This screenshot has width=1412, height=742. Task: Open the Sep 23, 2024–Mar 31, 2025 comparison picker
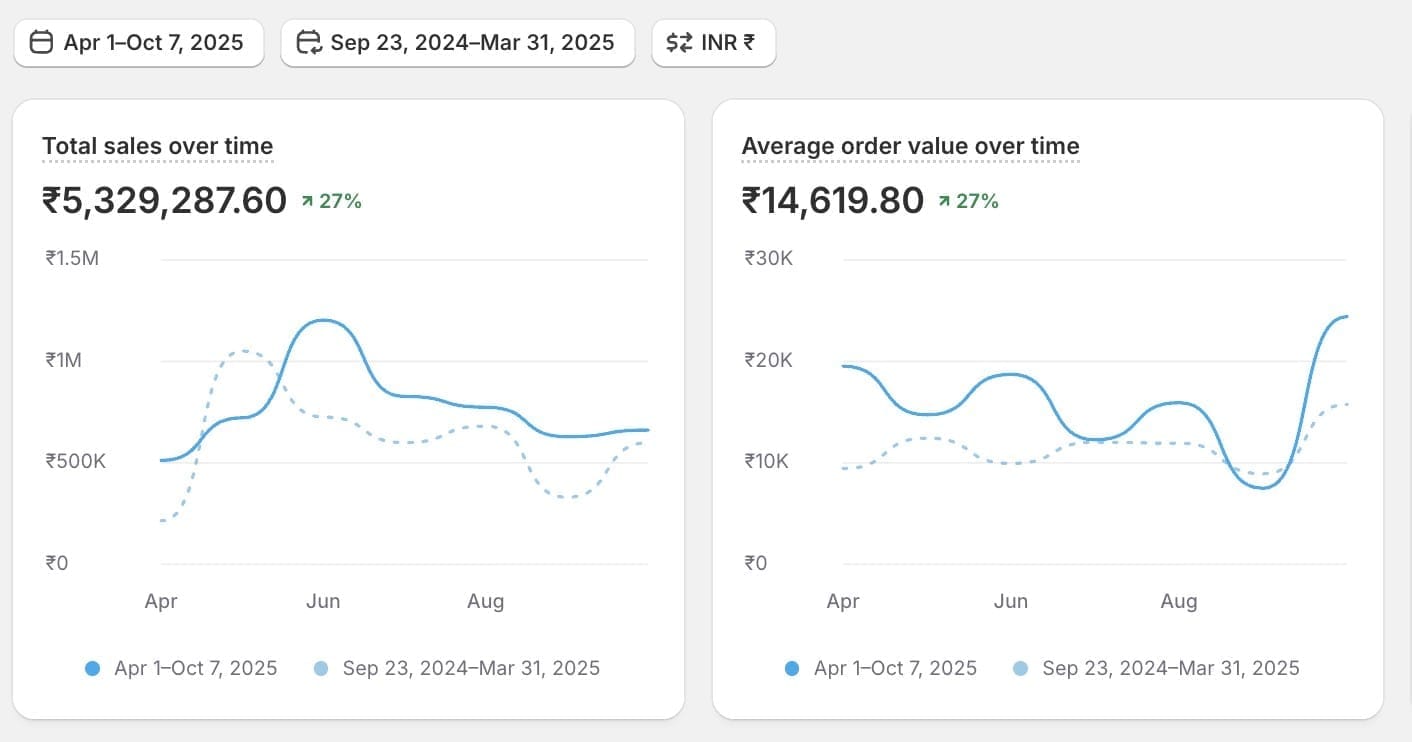click(458, 43)
